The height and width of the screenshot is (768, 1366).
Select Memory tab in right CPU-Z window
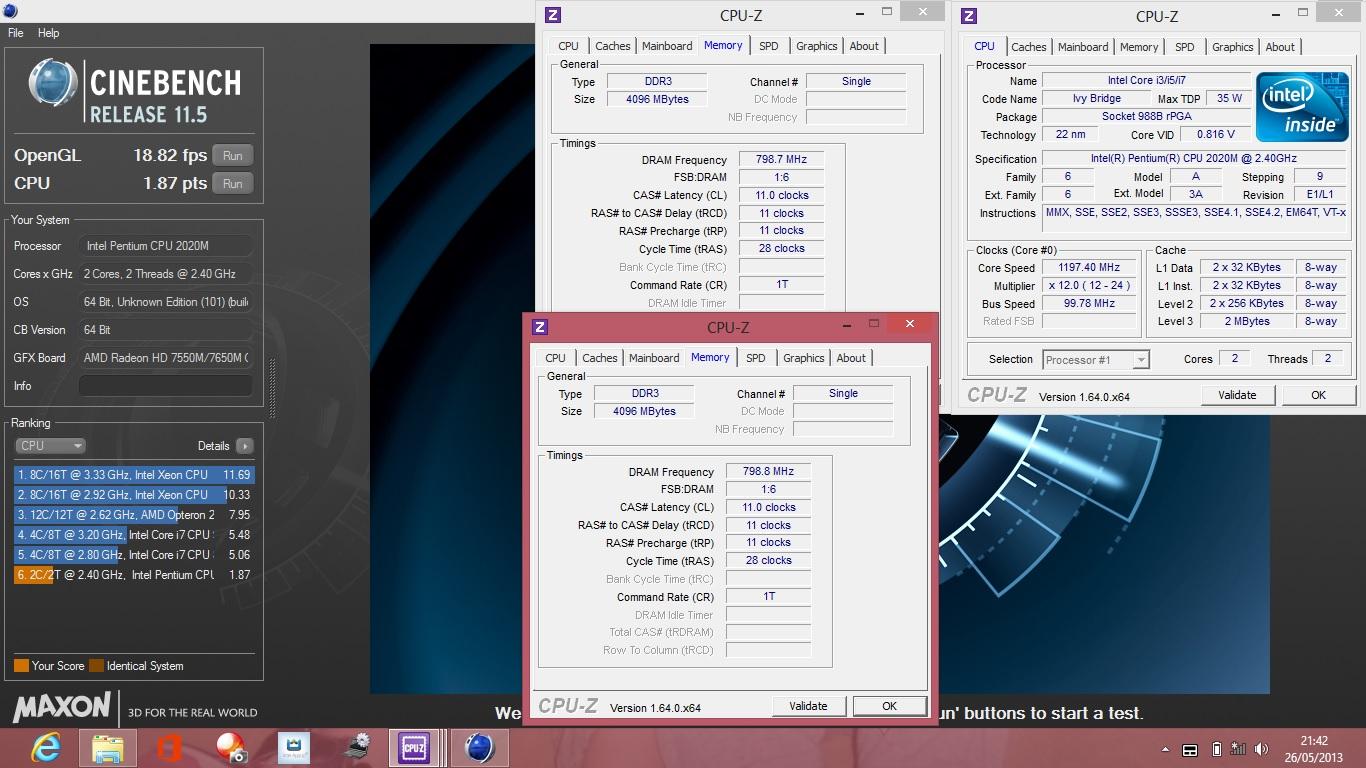(x=1139, y=47)
